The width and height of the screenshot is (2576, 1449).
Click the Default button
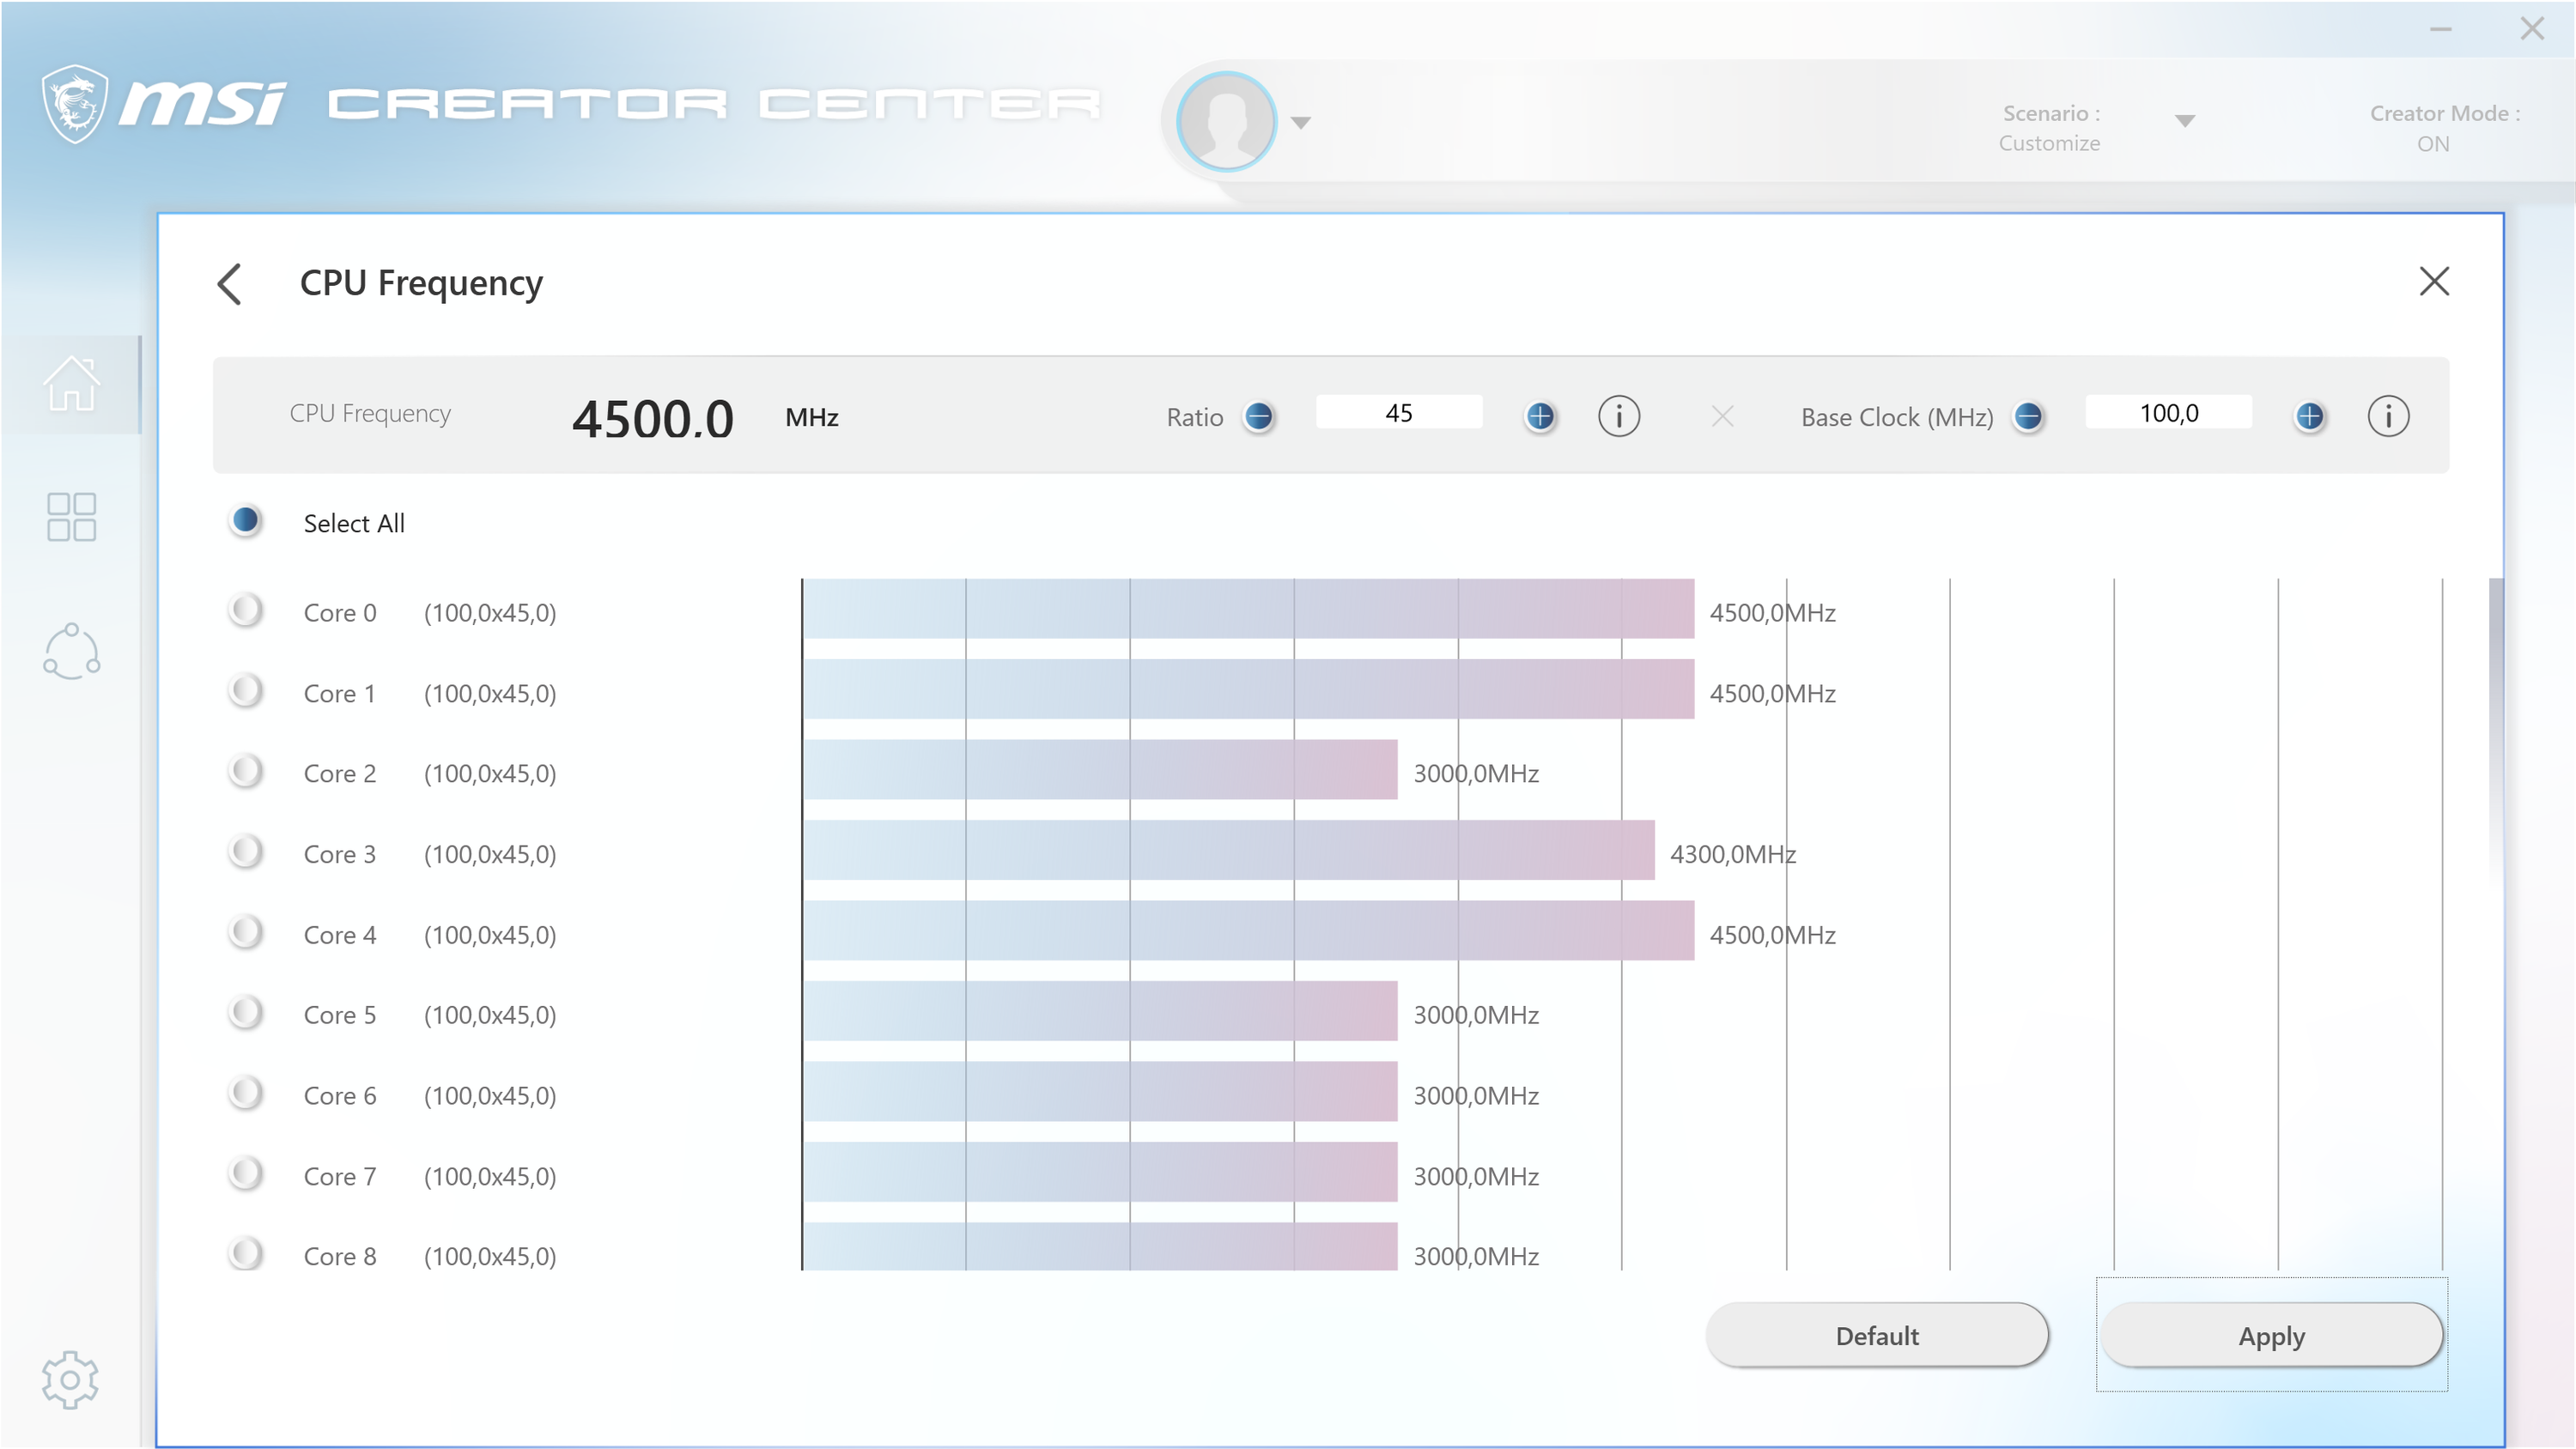1876,1335
